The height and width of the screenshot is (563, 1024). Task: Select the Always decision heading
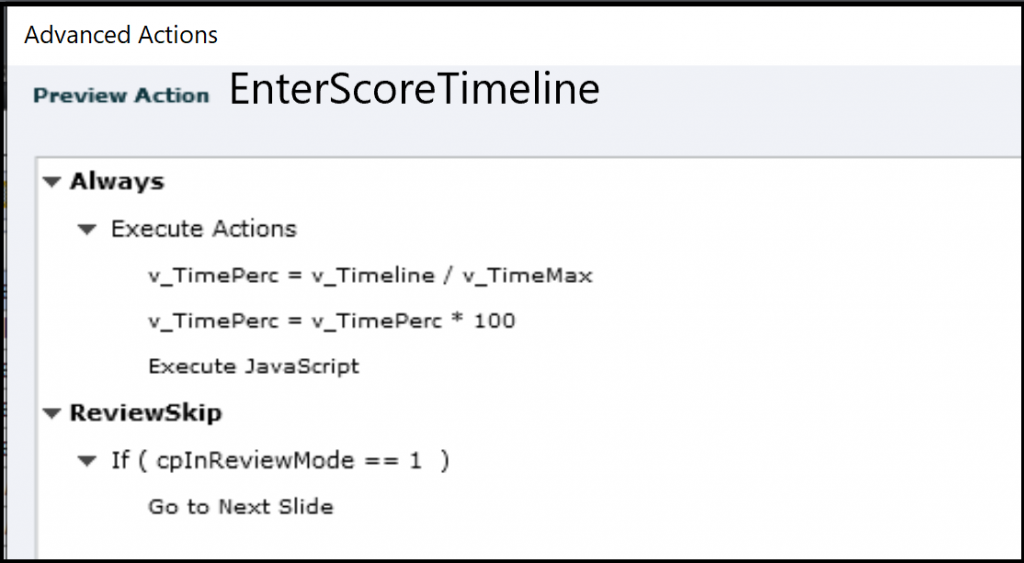[x=117, y=182]
